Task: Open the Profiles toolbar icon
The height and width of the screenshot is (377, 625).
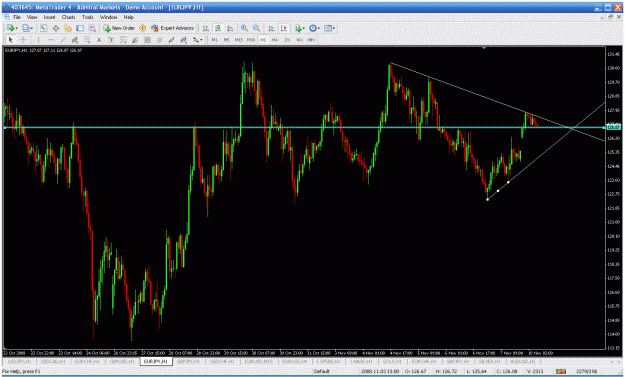Action: [x=26, y=28]
